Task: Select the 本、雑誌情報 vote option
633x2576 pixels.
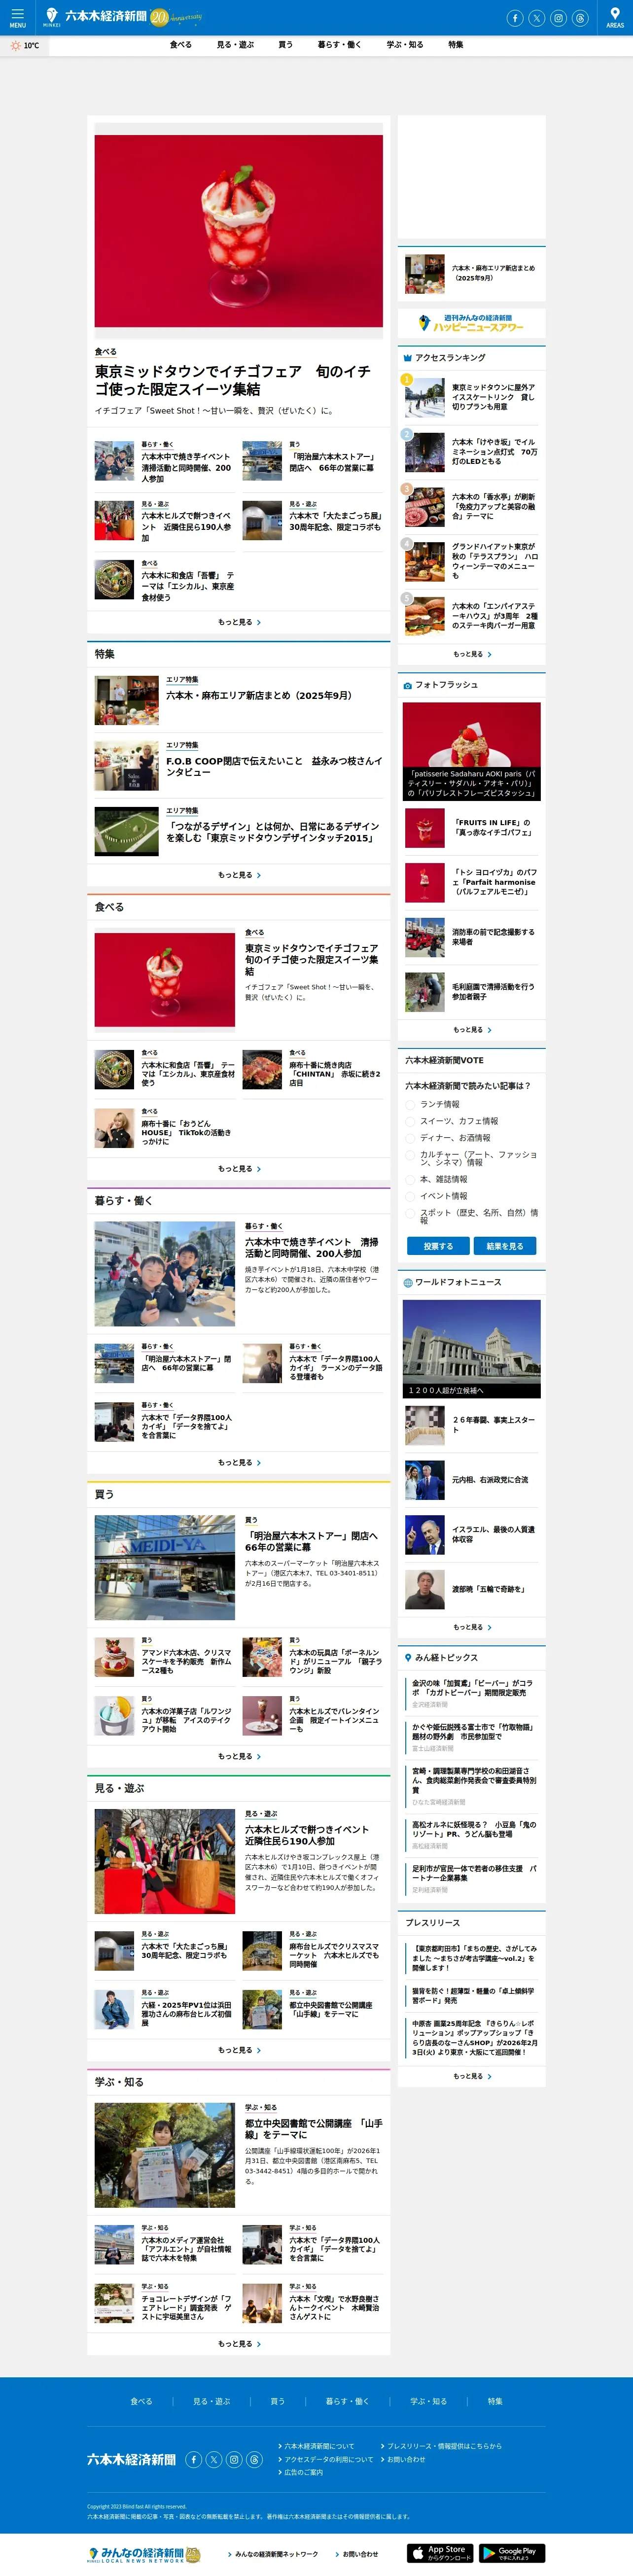Action: [410, 1180]
